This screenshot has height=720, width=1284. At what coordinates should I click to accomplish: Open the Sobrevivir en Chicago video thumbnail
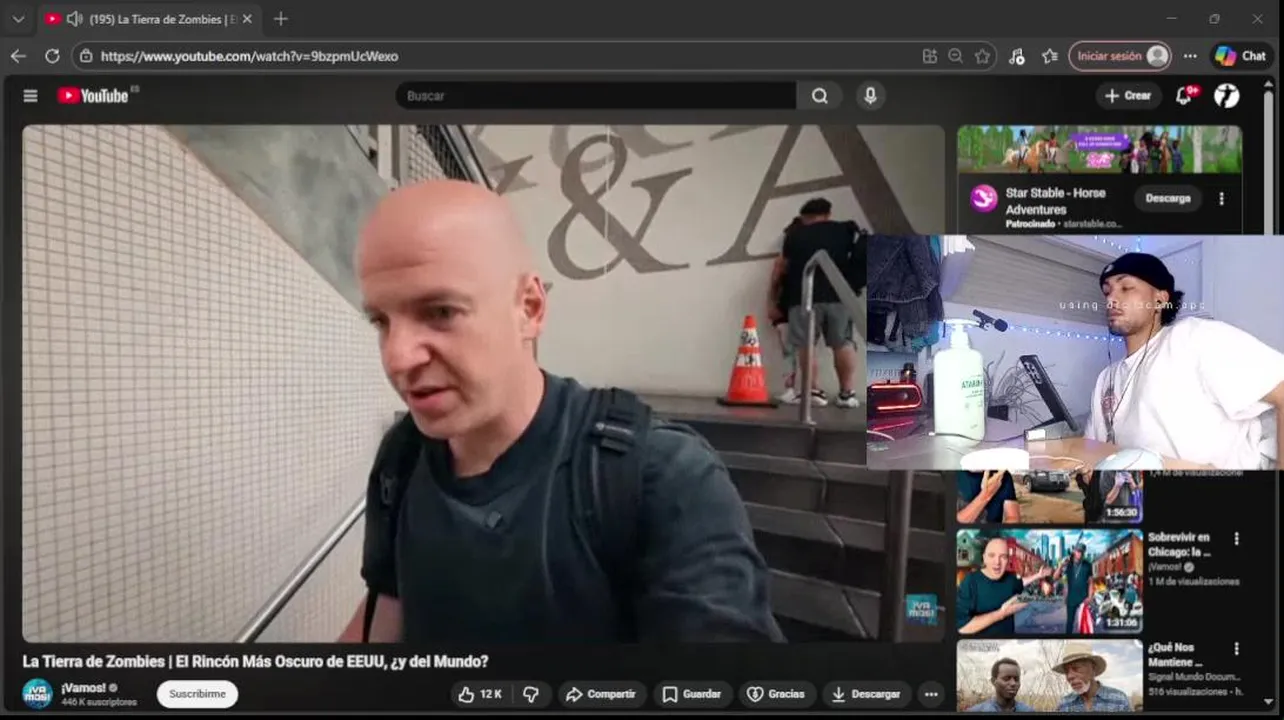click(x=1049, y=581)
